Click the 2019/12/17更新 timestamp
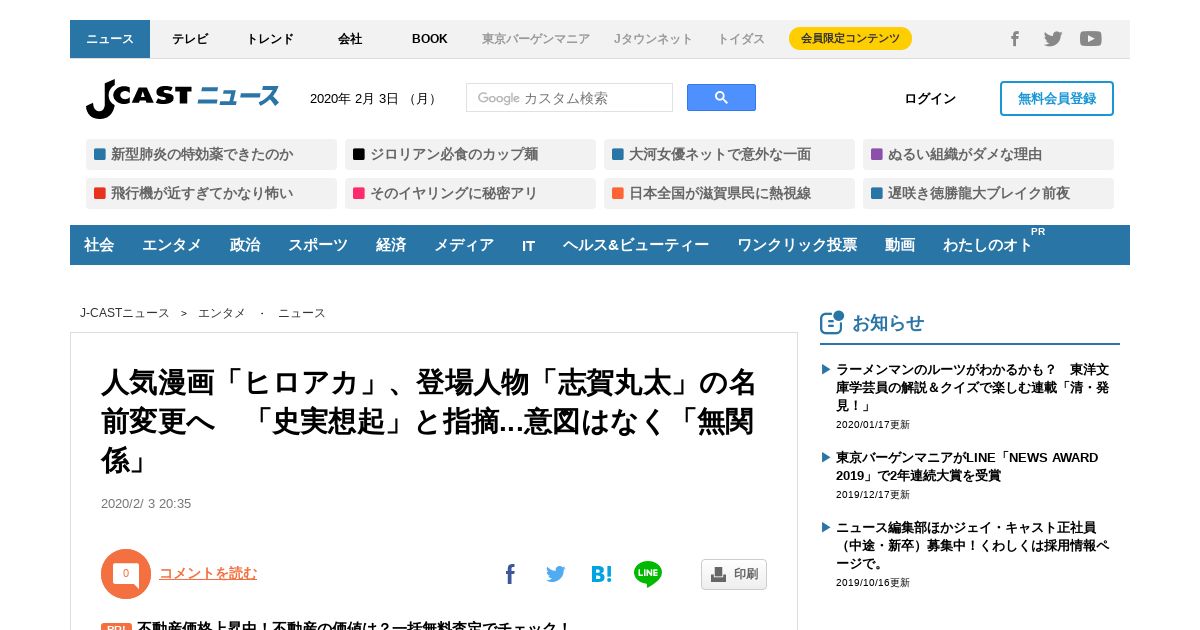Image resolution: width=1200 pixels, height=630 pixels. pos(873,494)
